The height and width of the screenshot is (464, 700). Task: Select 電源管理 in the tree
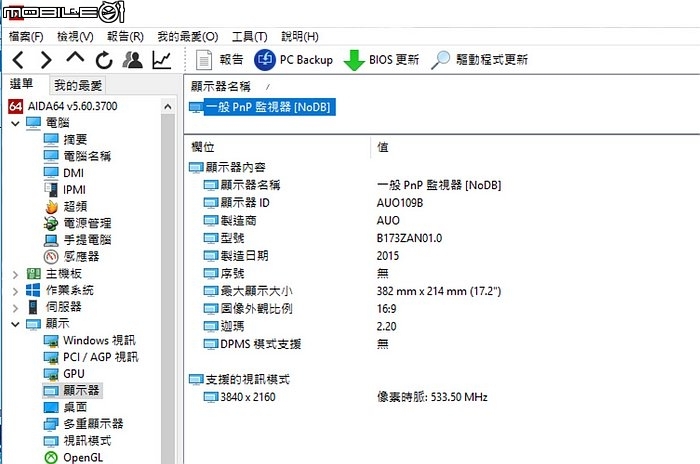click(77, 223)
